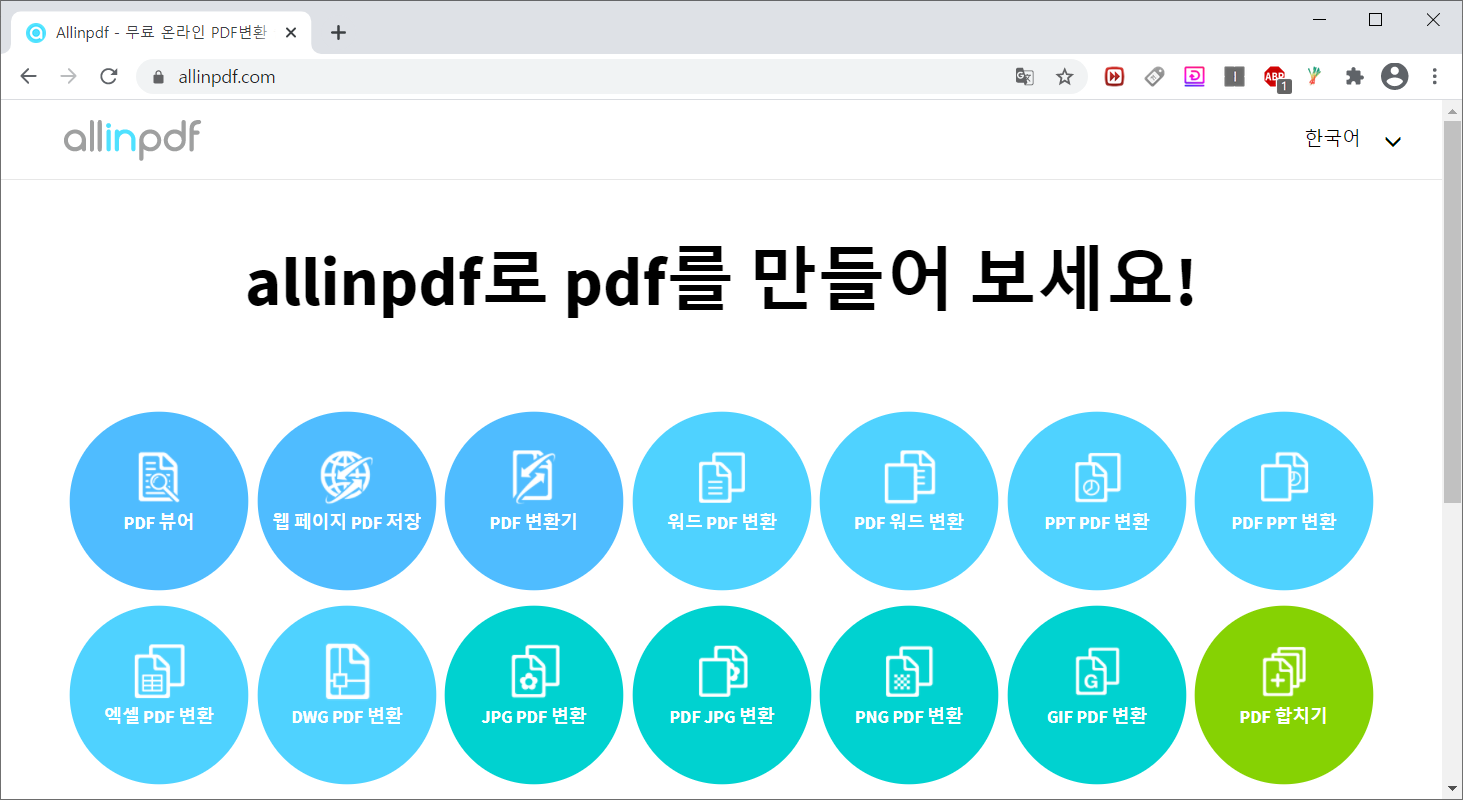Select JPG PDF 변환
Image resolution: width=1463 pixels, height=800 pixels.
pos(534,695)
